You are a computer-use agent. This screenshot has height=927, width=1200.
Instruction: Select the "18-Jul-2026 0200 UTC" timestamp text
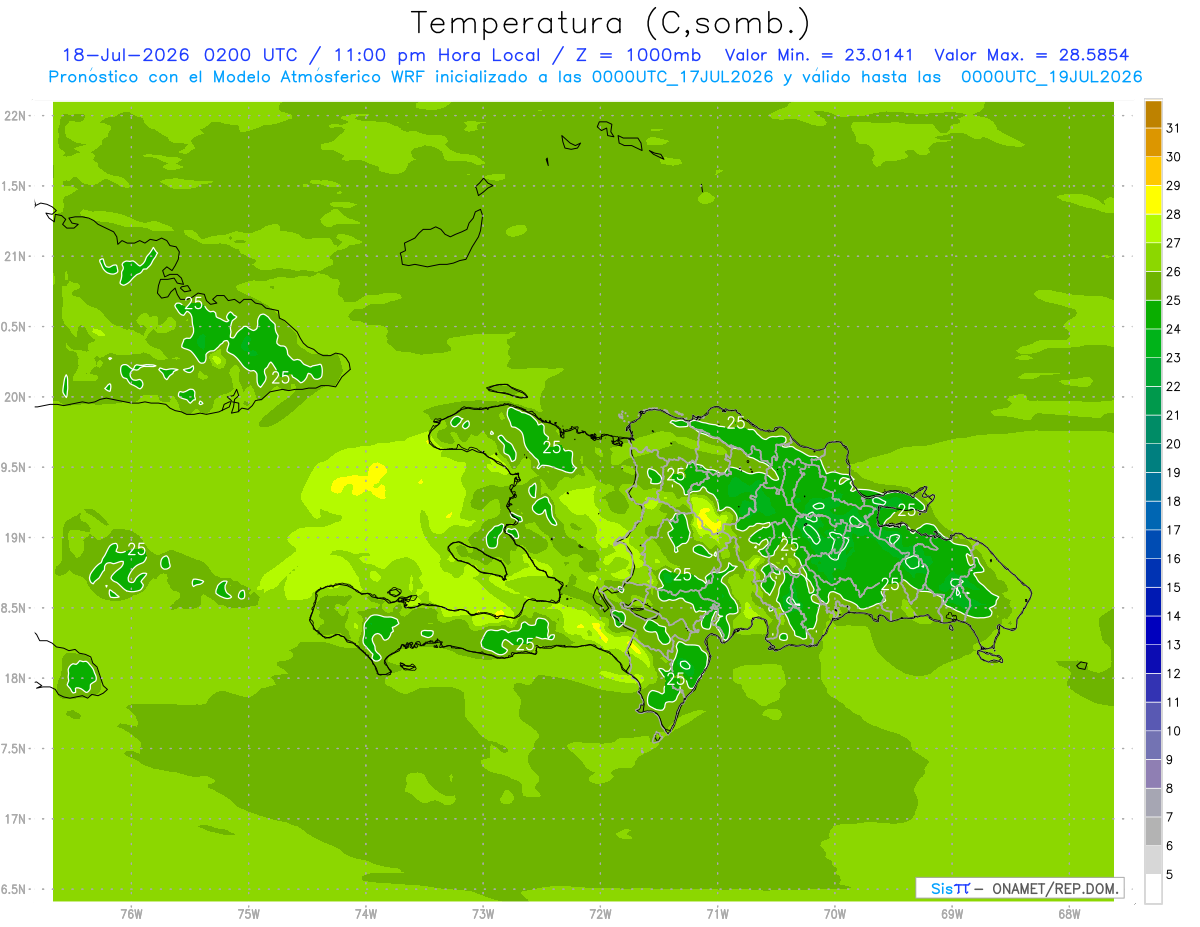pyautogui.click(x=179, y=55)
